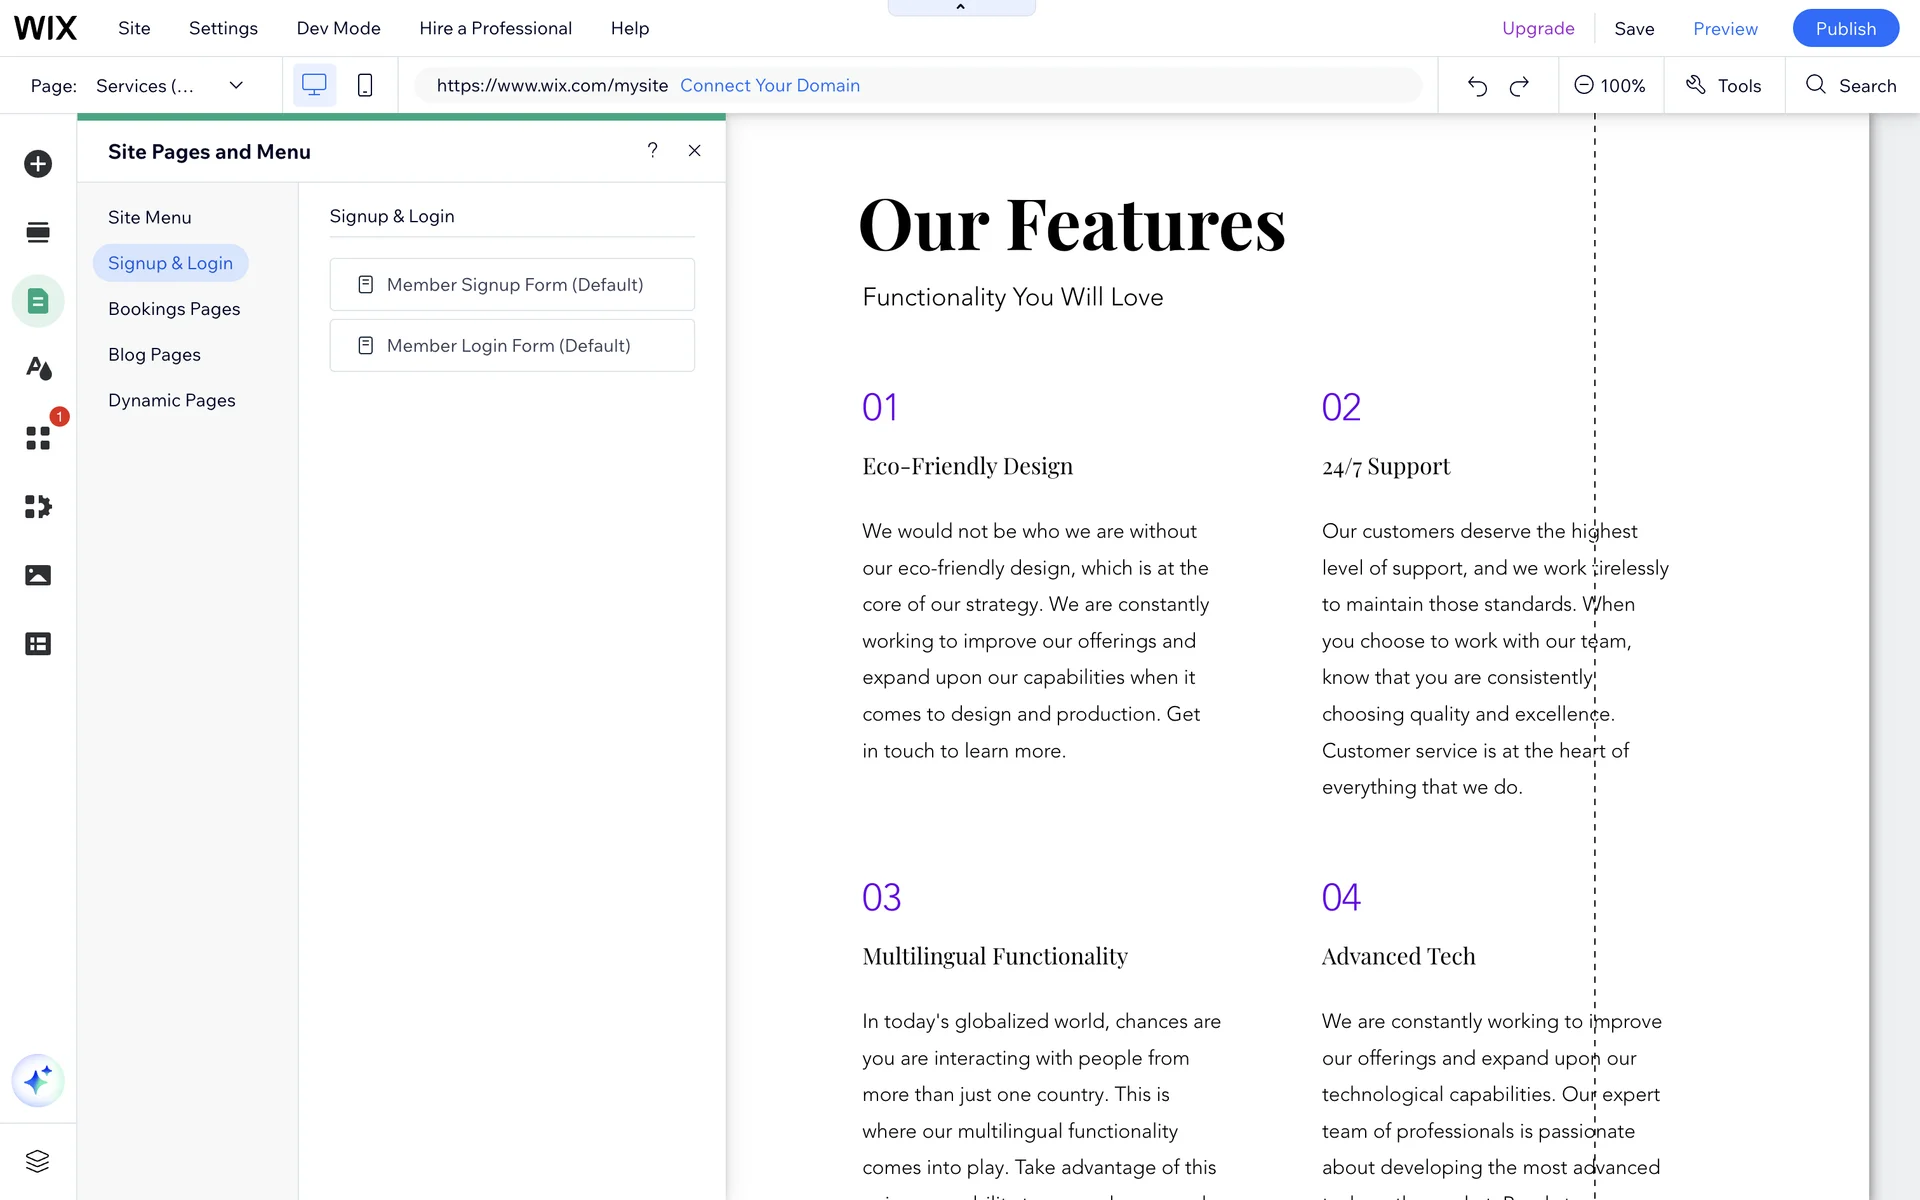This screenshot has height=1200, width=1920.
Task: Switch to mobile view
Action: [x=365, y=86]
